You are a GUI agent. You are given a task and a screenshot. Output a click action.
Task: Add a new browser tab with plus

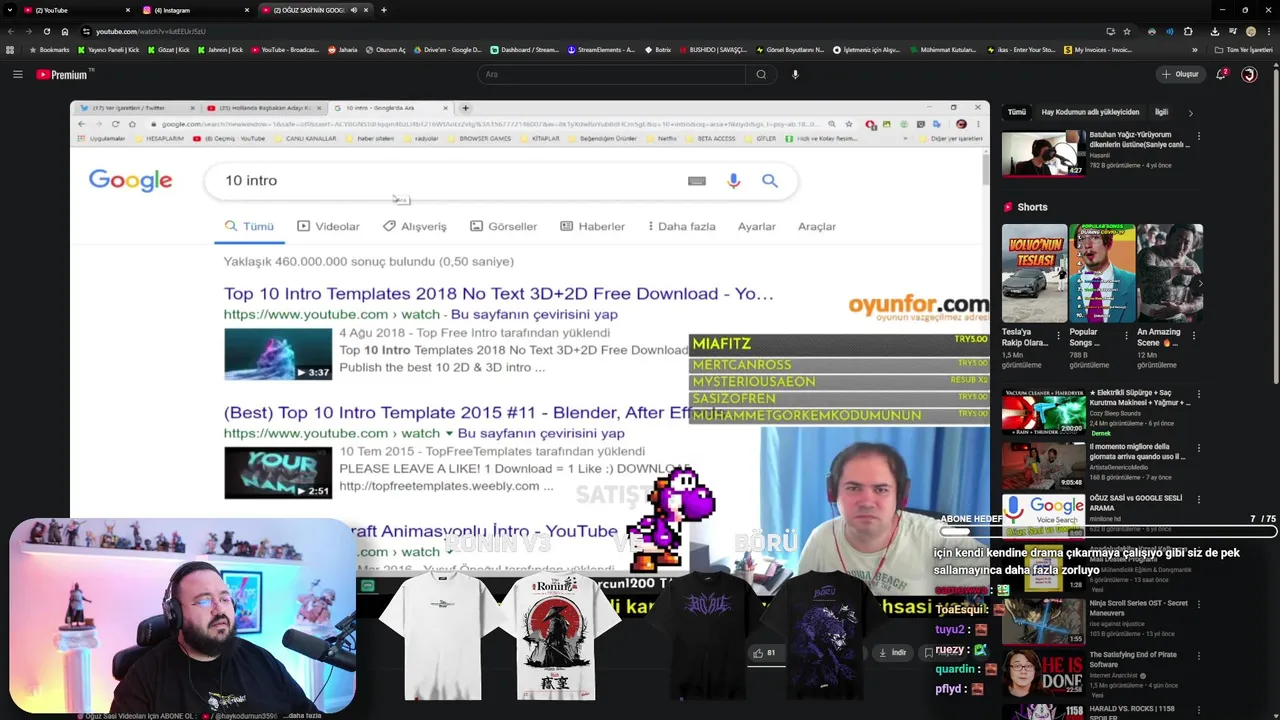pos(384,10)
